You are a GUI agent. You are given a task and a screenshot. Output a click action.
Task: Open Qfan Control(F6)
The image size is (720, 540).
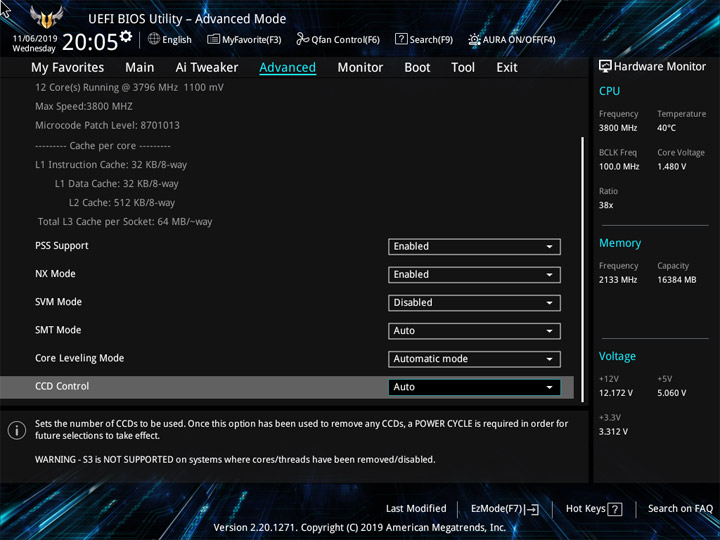coord(338,39)
